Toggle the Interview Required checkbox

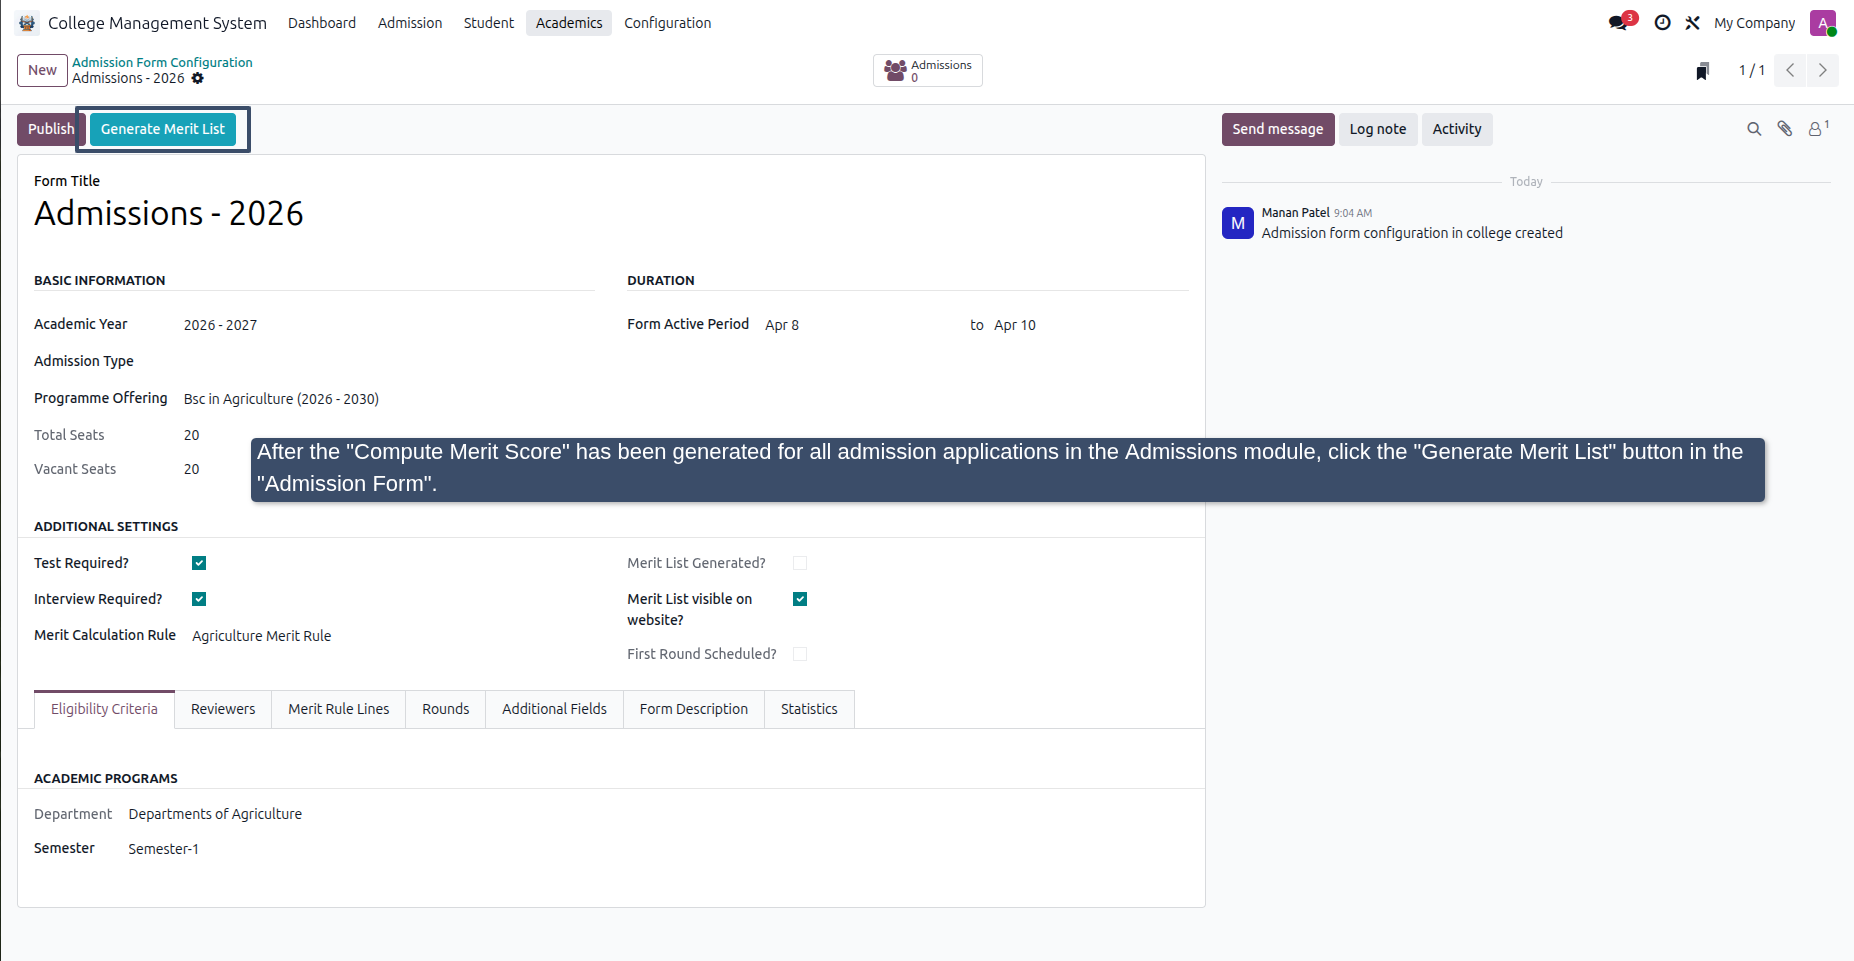pos(199,599)
